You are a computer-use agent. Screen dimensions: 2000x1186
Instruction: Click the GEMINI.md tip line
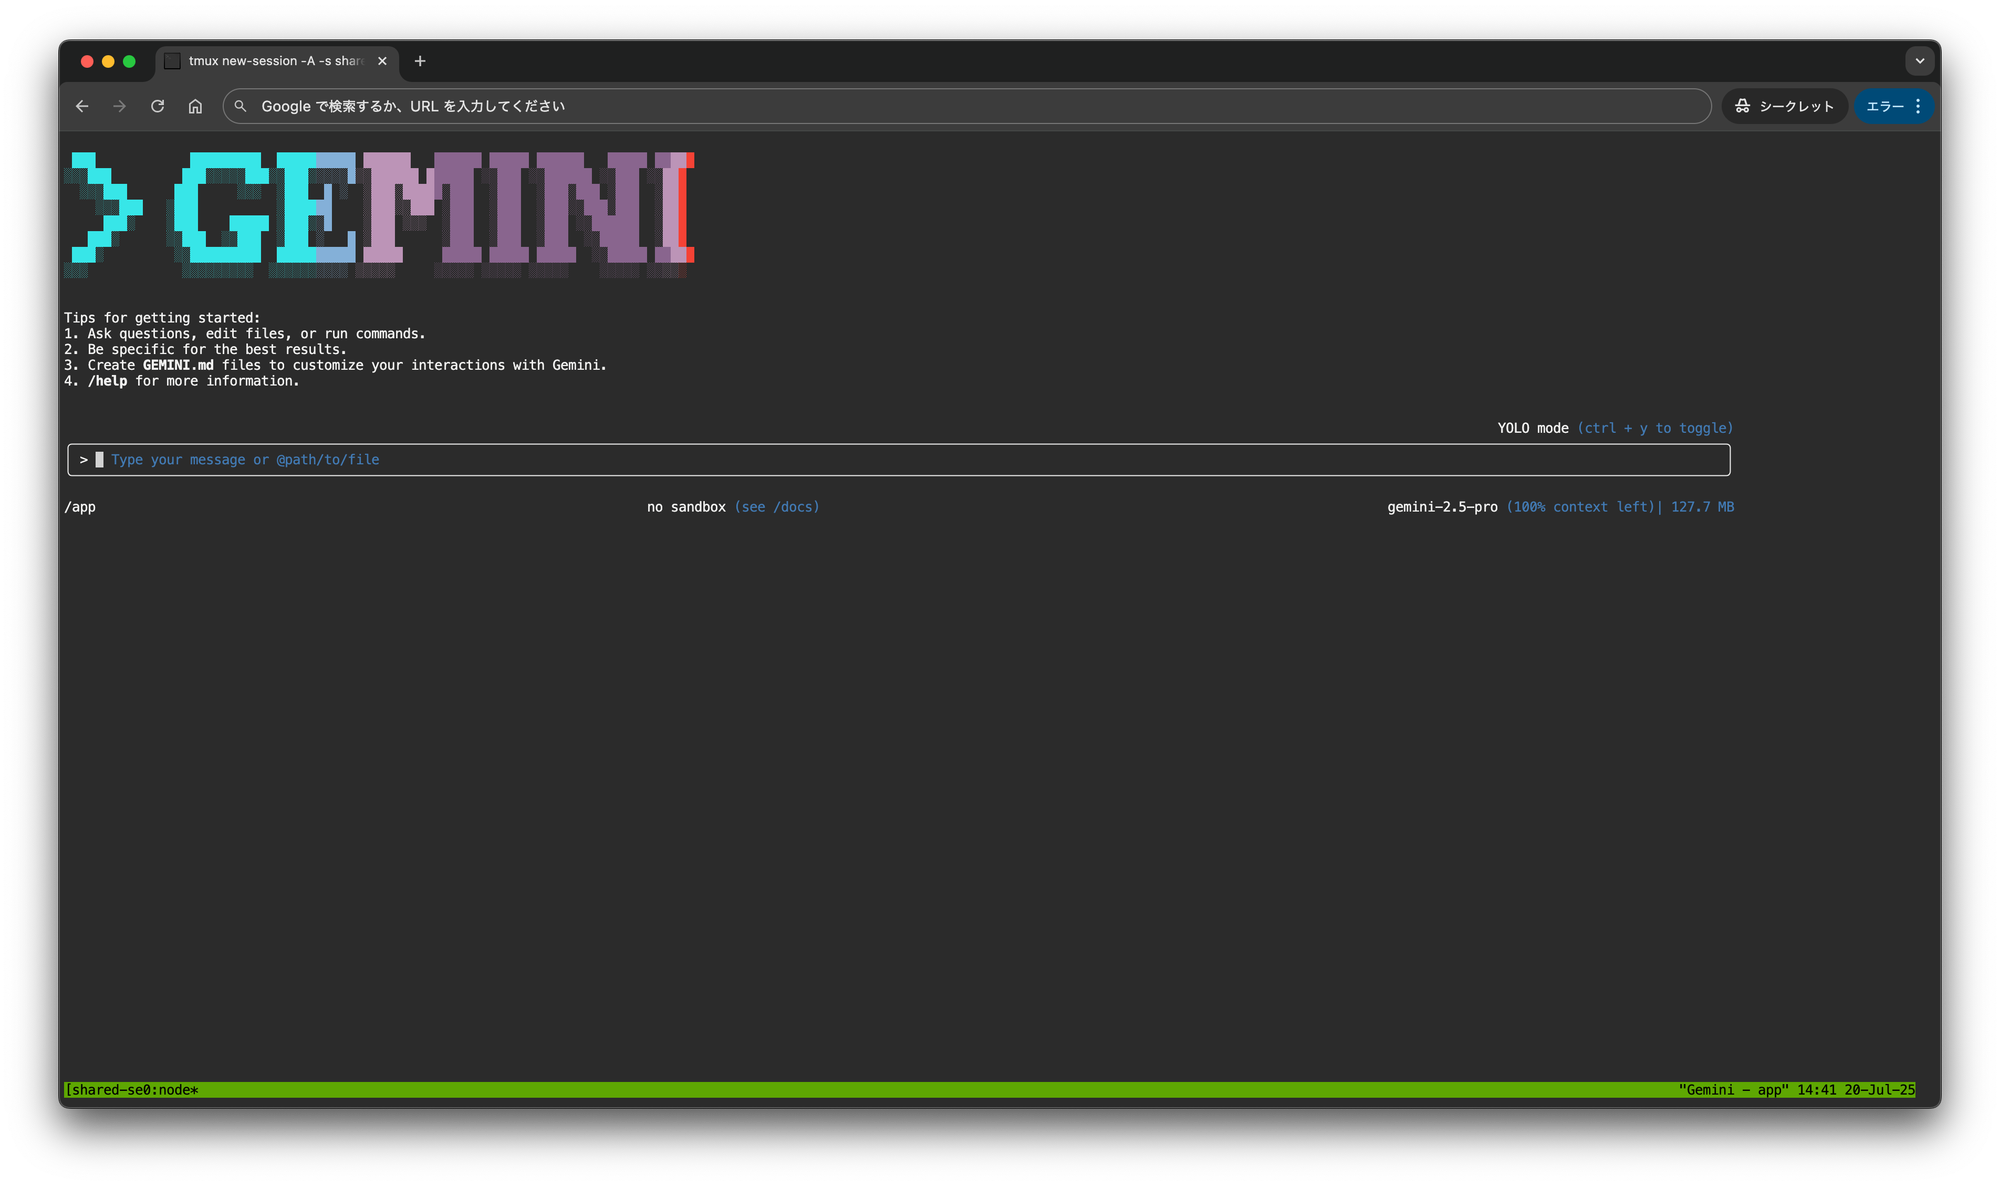tap(335, 365)
